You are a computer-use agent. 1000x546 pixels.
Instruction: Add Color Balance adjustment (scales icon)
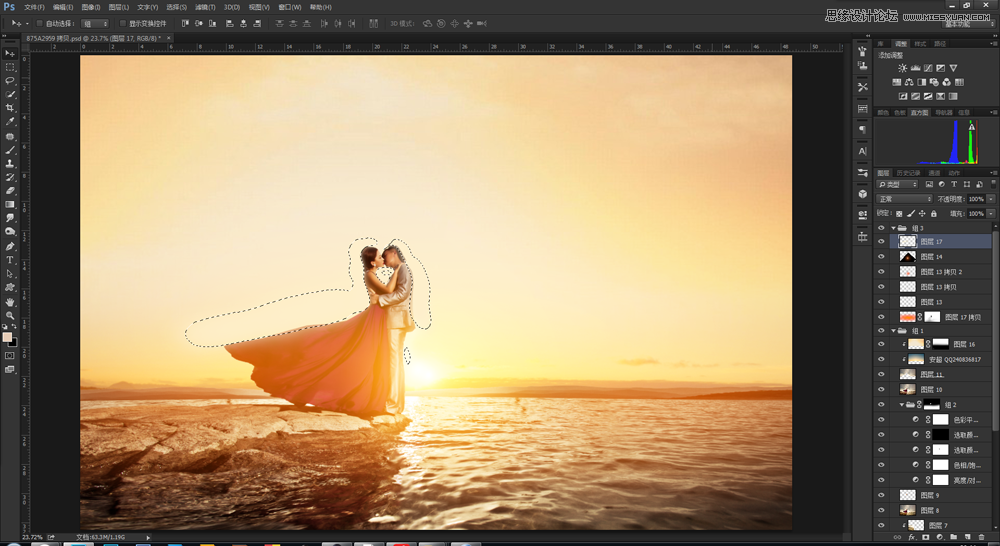(x=909, y=82)
